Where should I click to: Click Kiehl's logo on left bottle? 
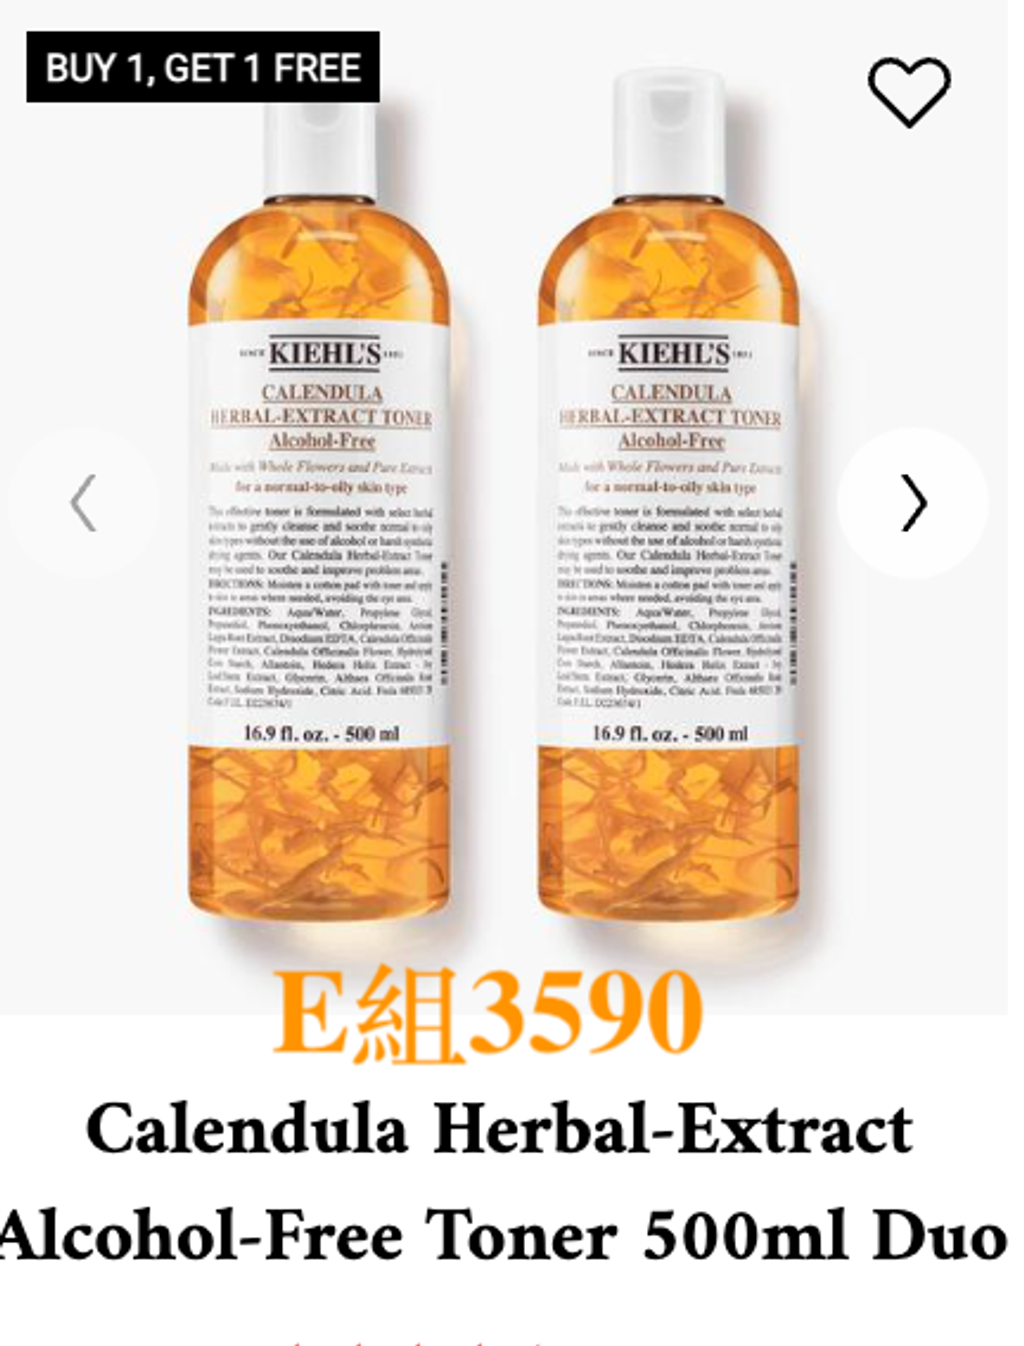[x=322, y=353]
